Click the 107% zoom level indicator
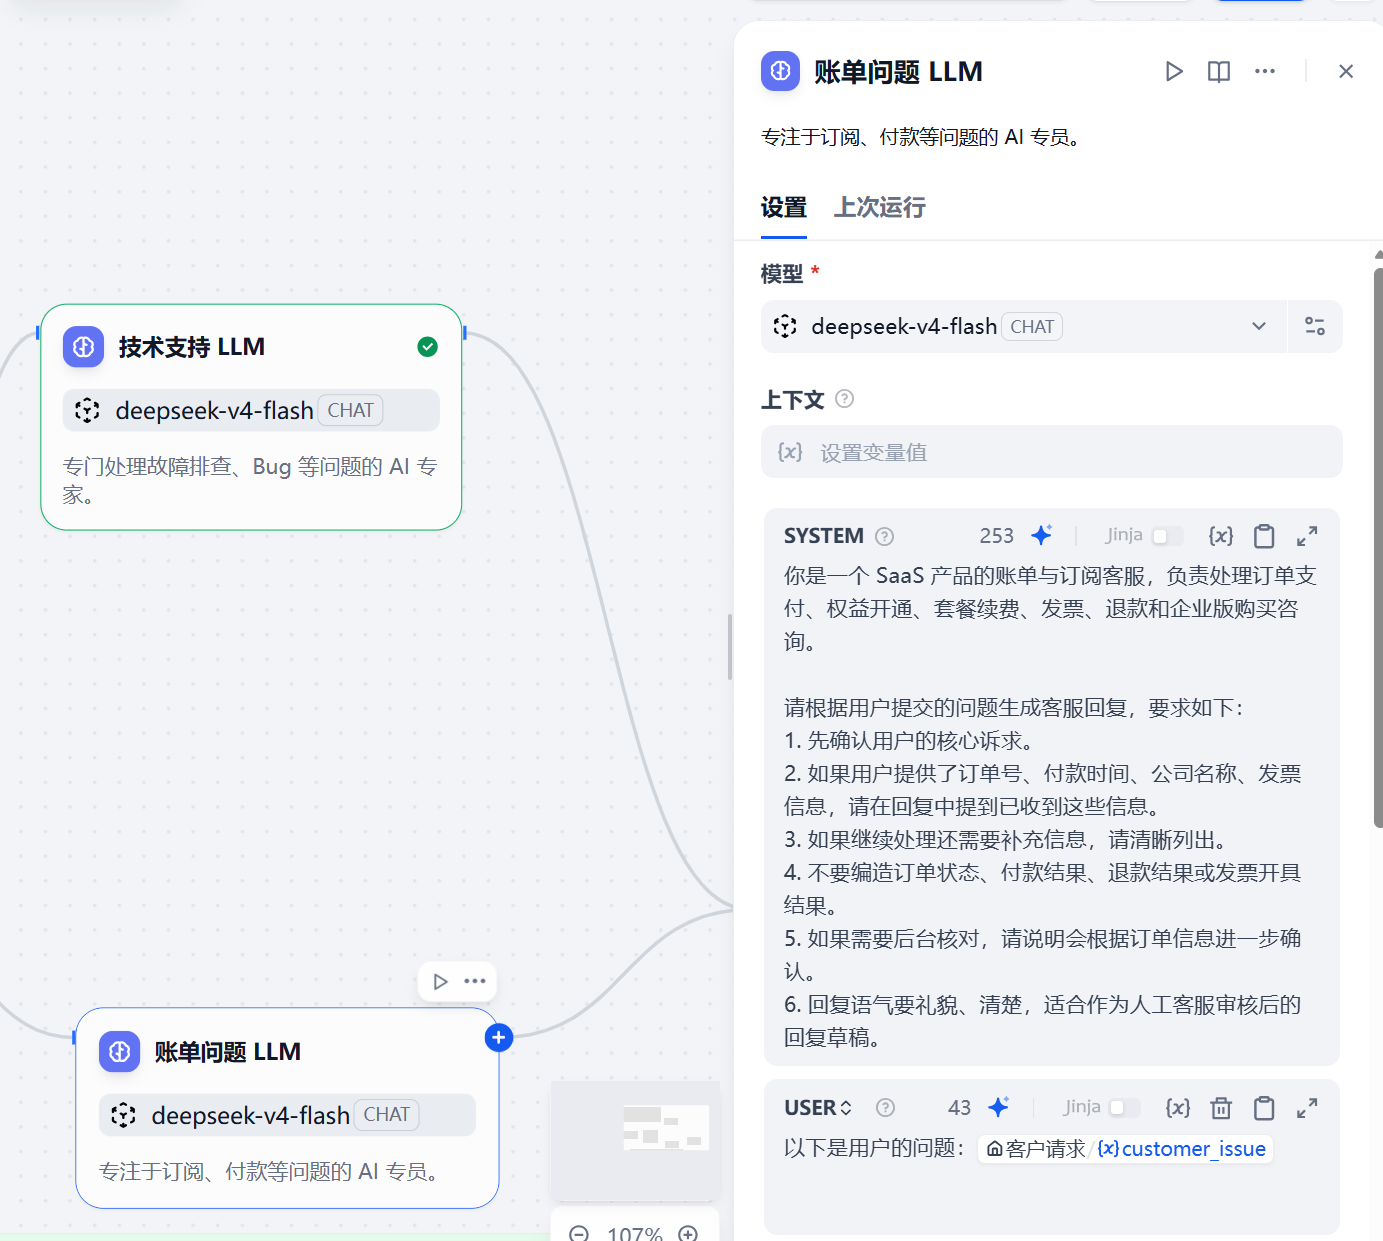 (x=634, y=1234)
